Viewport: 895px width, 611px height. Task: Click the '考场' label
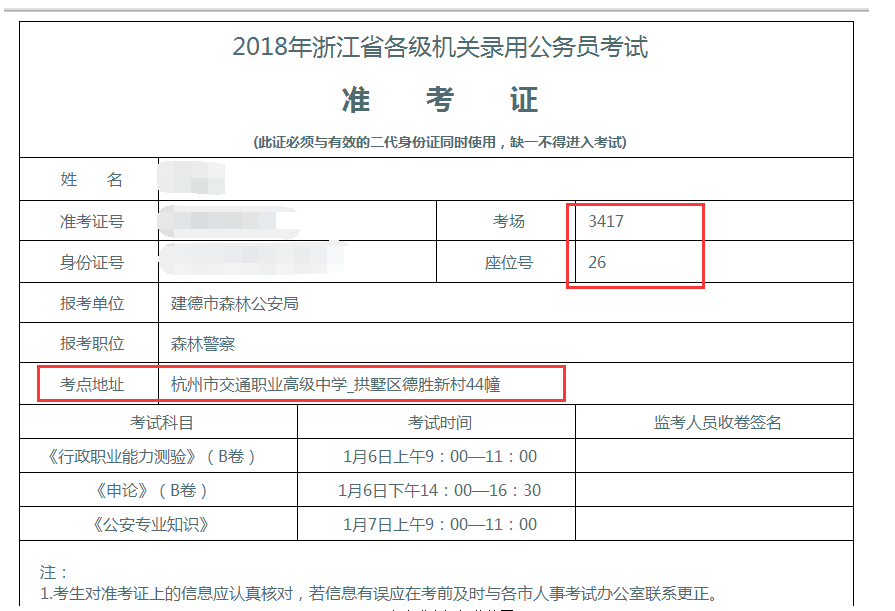click(509, 221)
